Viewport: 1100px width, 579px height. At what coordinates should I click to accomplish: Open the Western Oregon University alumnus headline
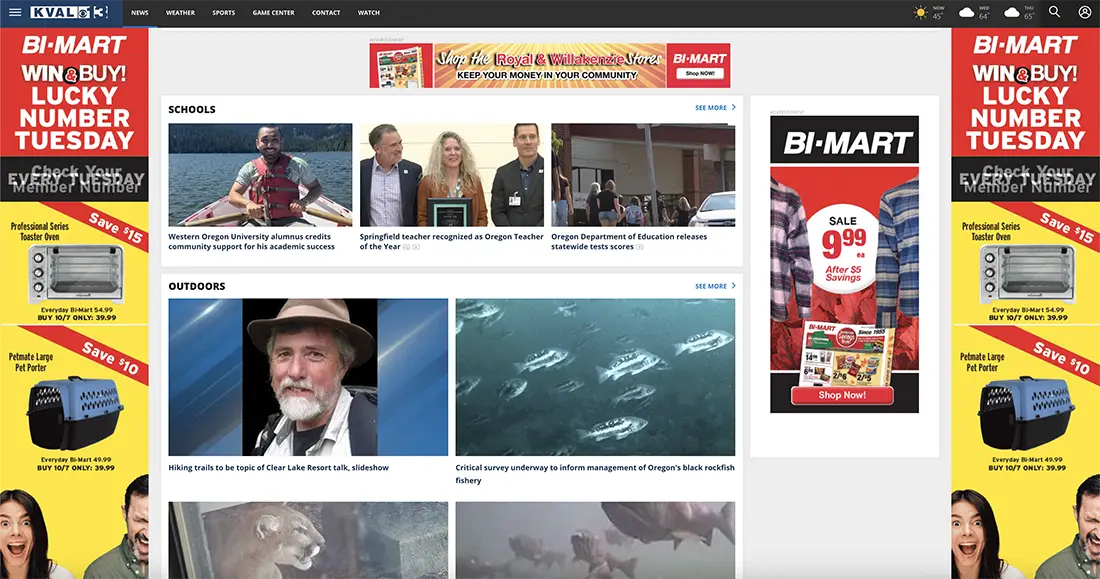point(251,241)
